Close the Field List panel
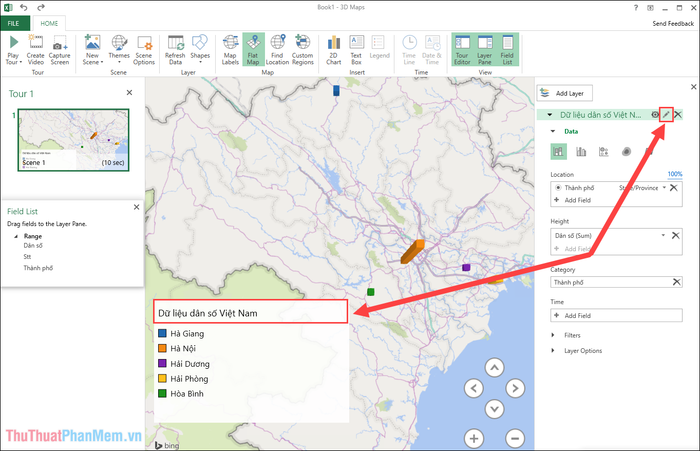Viewport: 700px width, 451px height. 137,207
